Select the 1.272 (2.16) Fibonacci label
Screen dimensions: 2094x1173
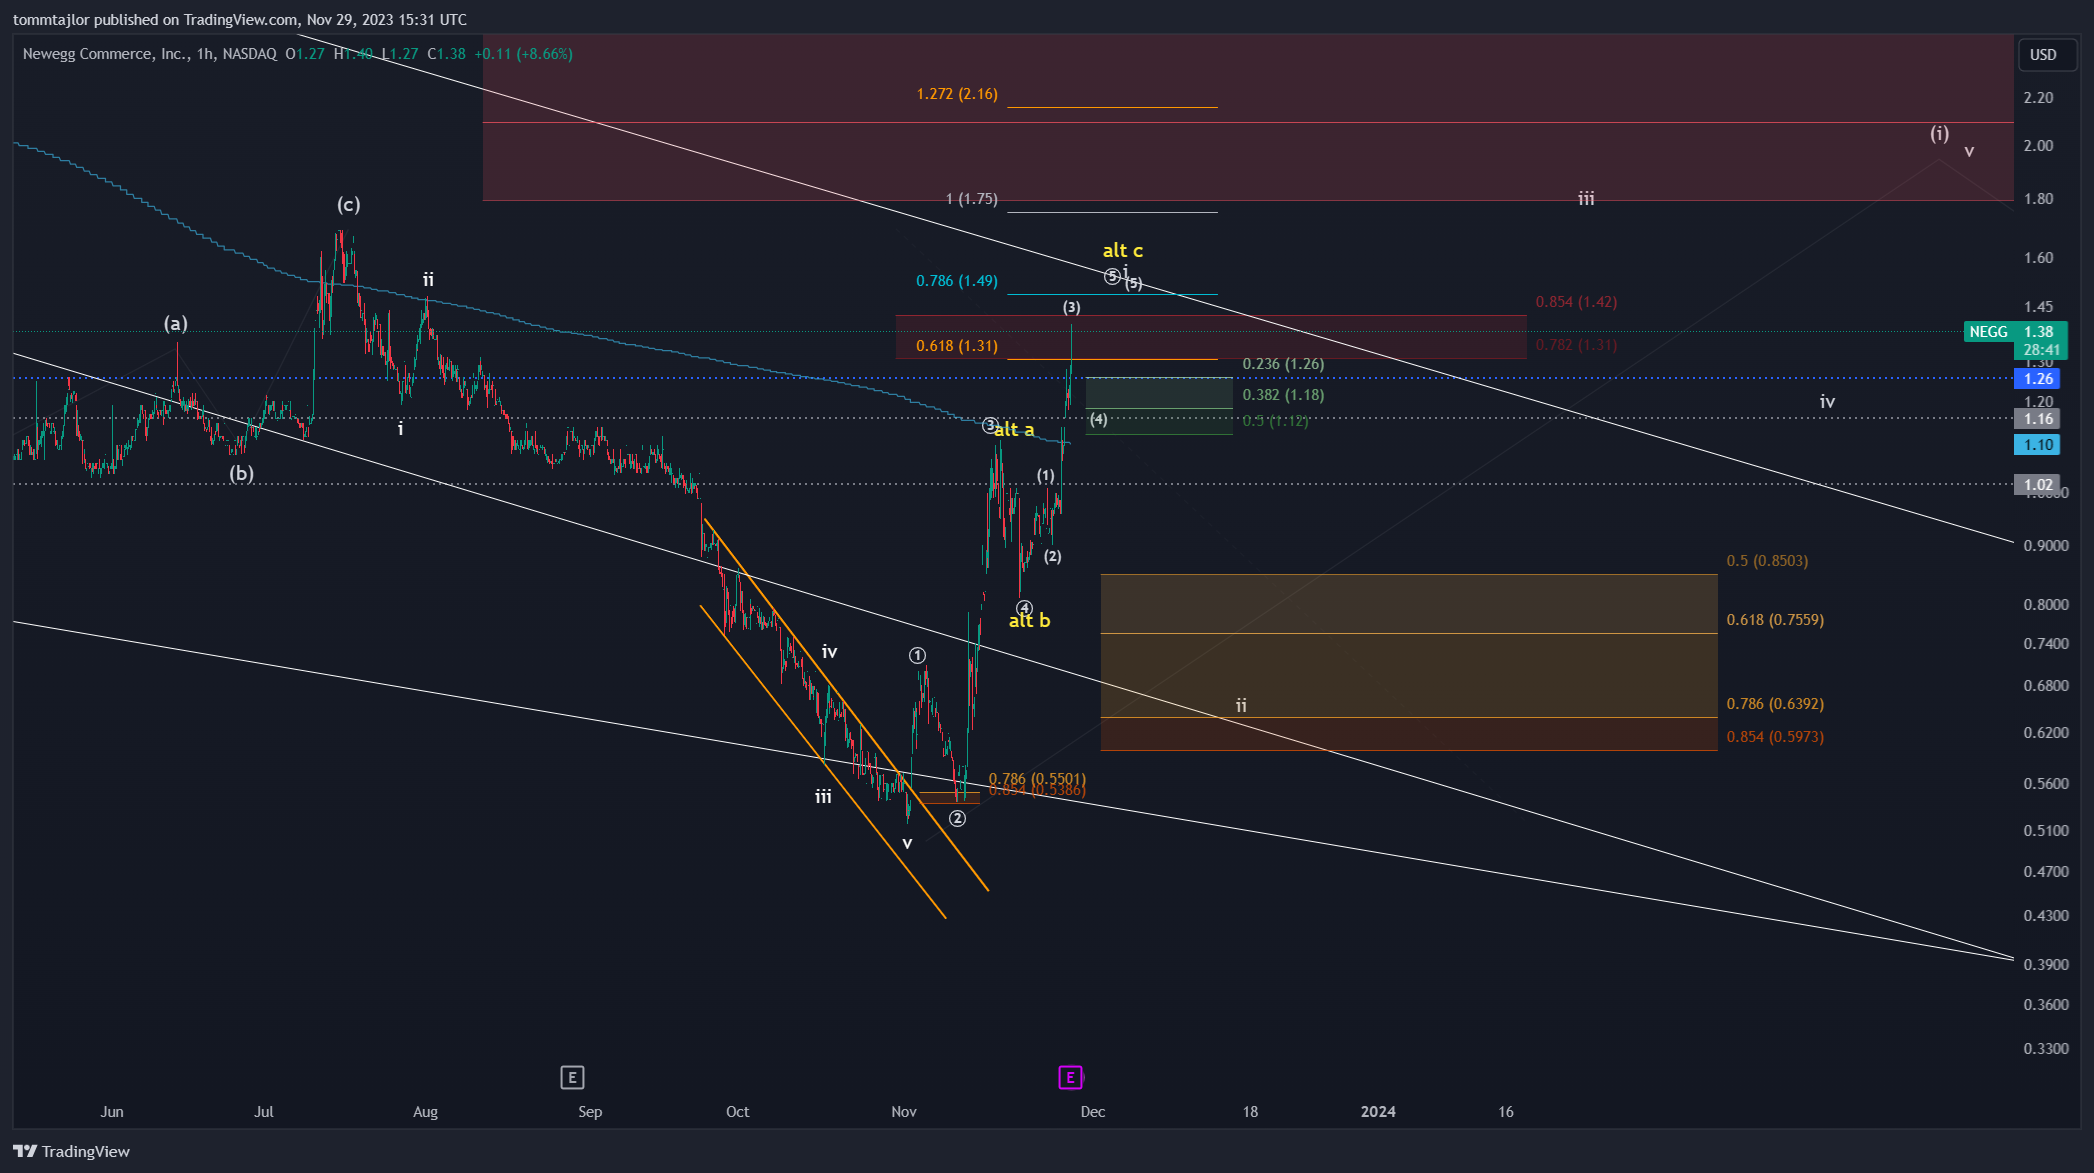coord(957,94)
